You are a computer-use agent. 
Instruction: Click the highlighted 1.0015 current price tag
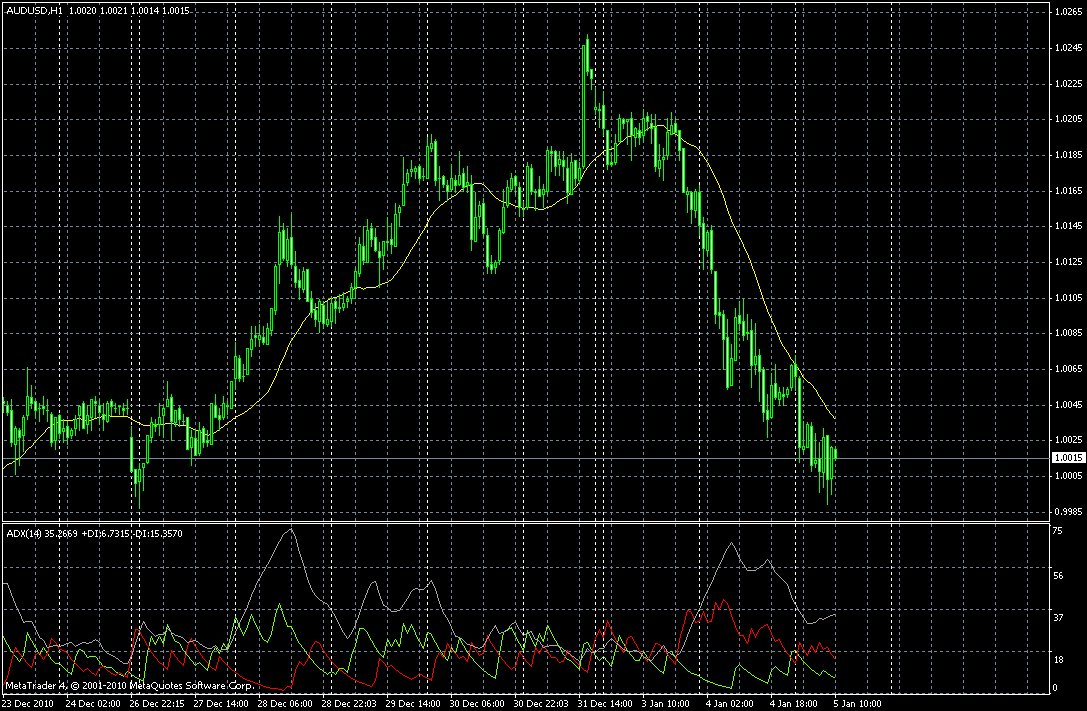tap(1068, 458)
